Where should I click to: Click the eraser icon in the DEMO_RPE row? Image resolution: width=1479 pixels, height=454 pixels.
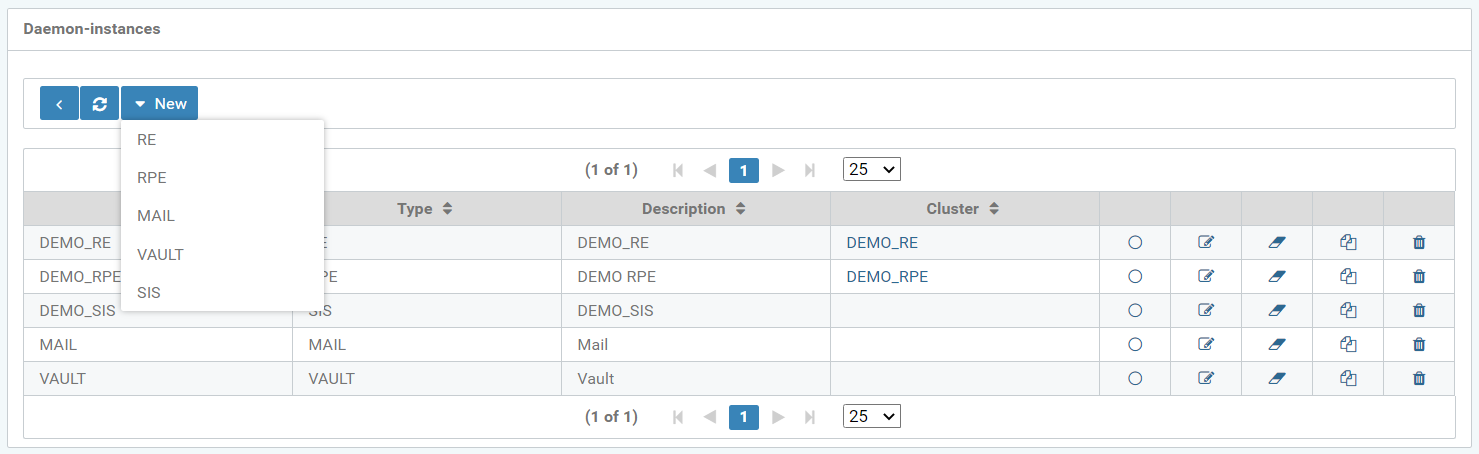[x=1276, y=277]
